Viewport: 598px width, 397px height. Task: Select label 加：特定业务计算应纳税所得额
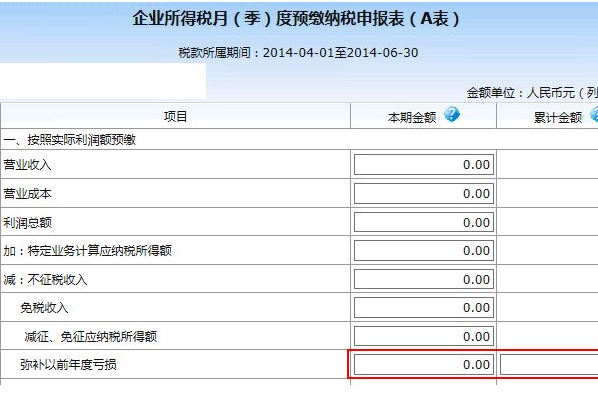point(87,251)
